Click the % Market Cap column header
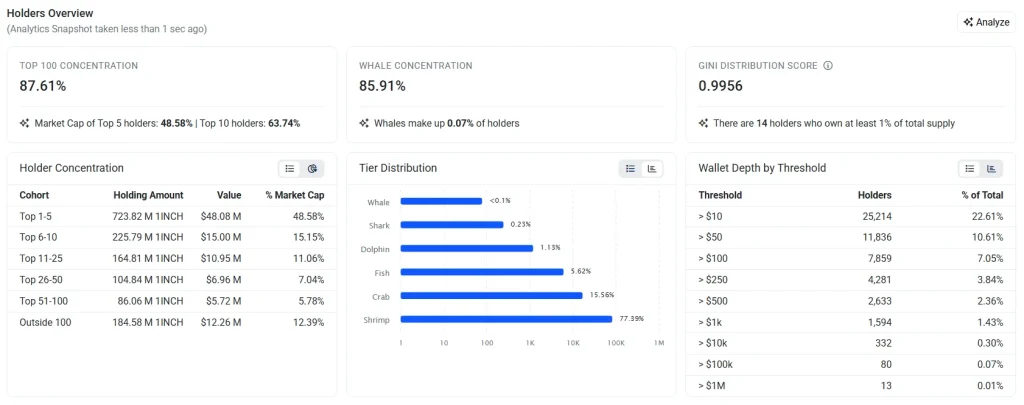The height and width of the screenshot is (405, 1024). [295, 195]
